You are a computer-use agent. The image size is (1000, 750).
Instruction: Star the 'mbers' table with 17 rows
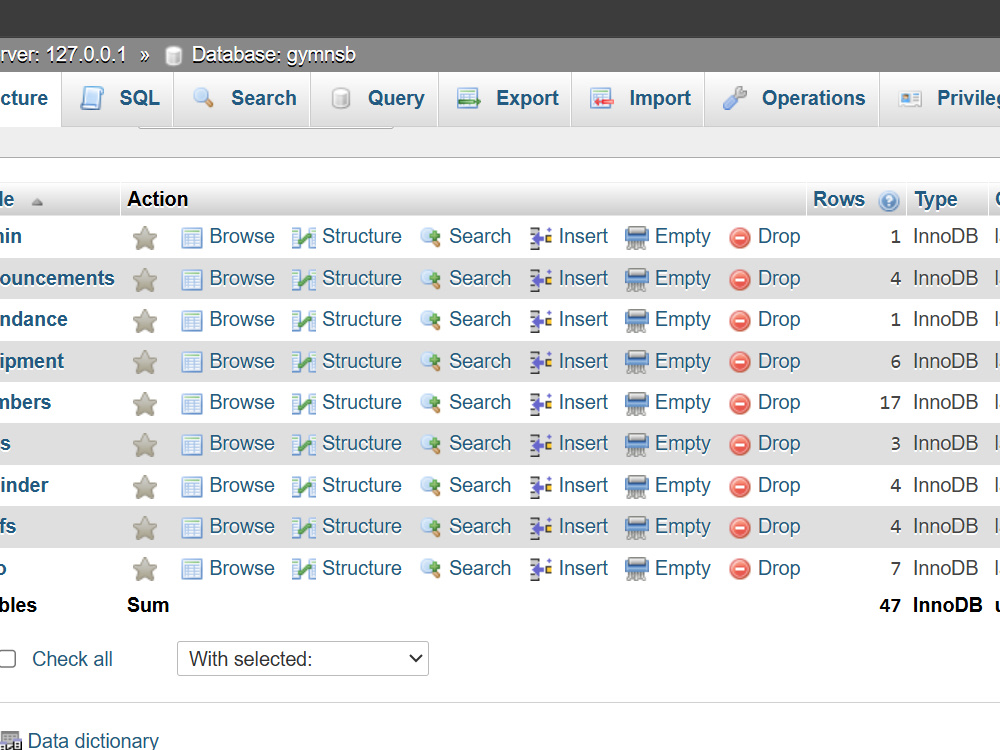tap(145, 404)
